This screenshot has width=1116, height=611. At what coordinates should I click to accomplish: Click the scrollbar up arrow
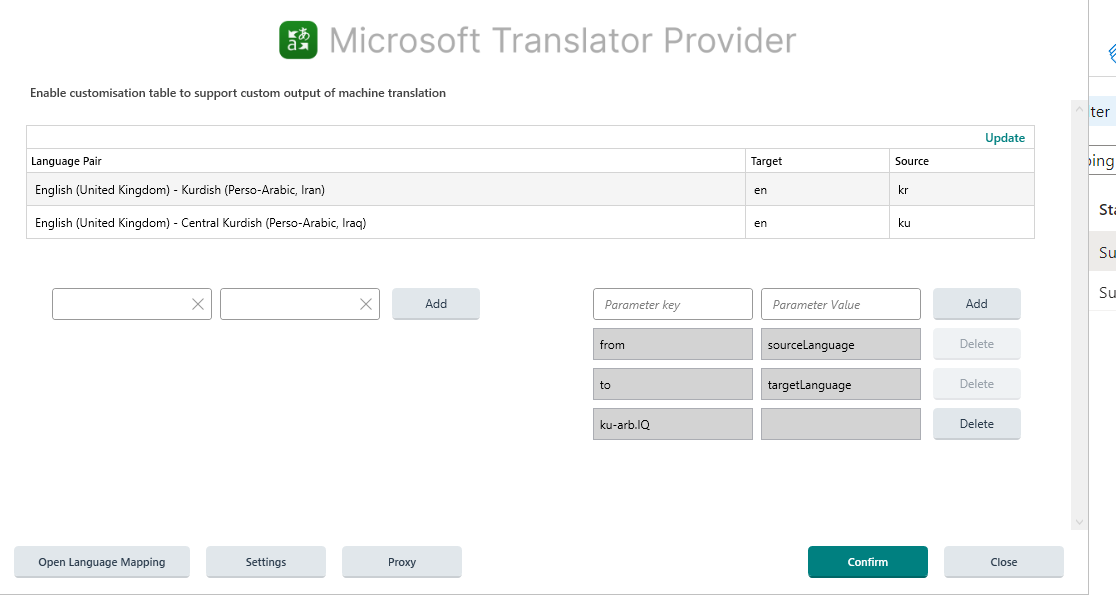[x=1079, y=110]
